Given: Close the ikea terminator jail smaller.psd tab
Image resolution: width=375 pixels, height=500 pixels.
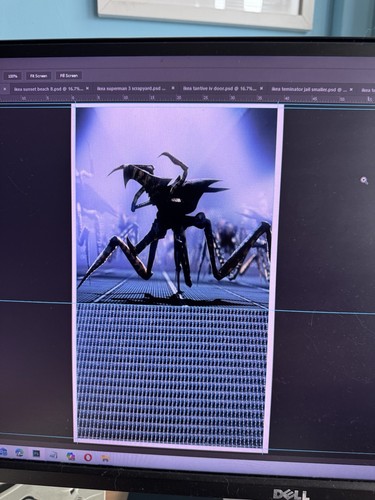Looking at the screenshot, I should tap(351, 90).
